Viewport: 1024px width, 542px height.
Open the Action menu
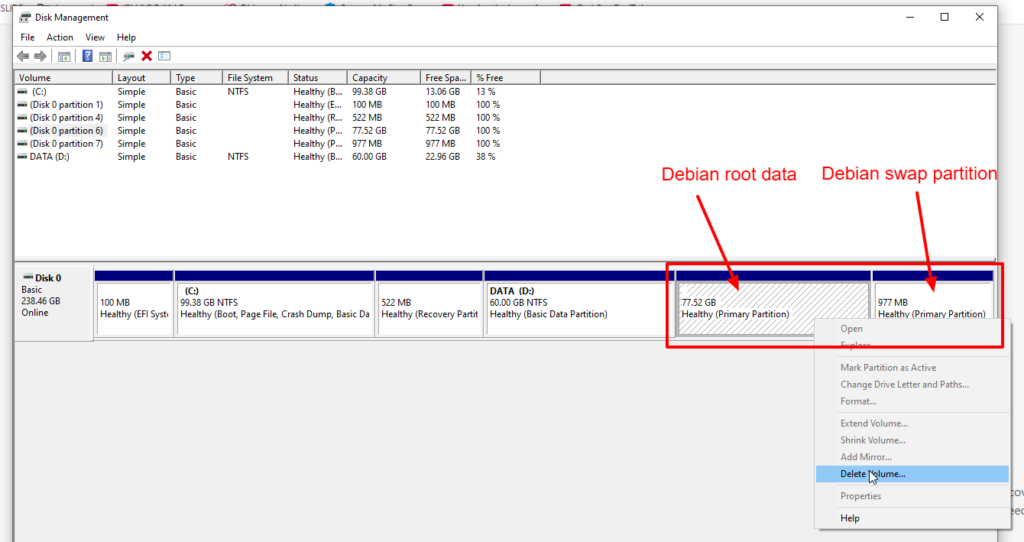coord(60,37)
